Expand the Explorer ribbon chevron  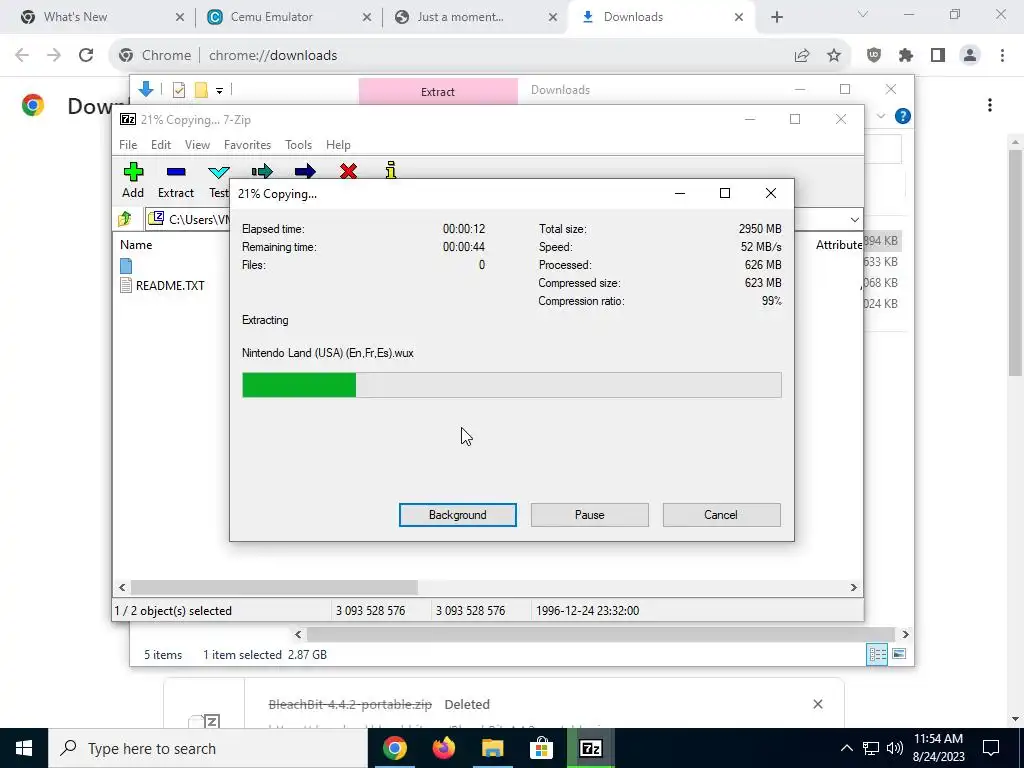(x=881, y=116)
